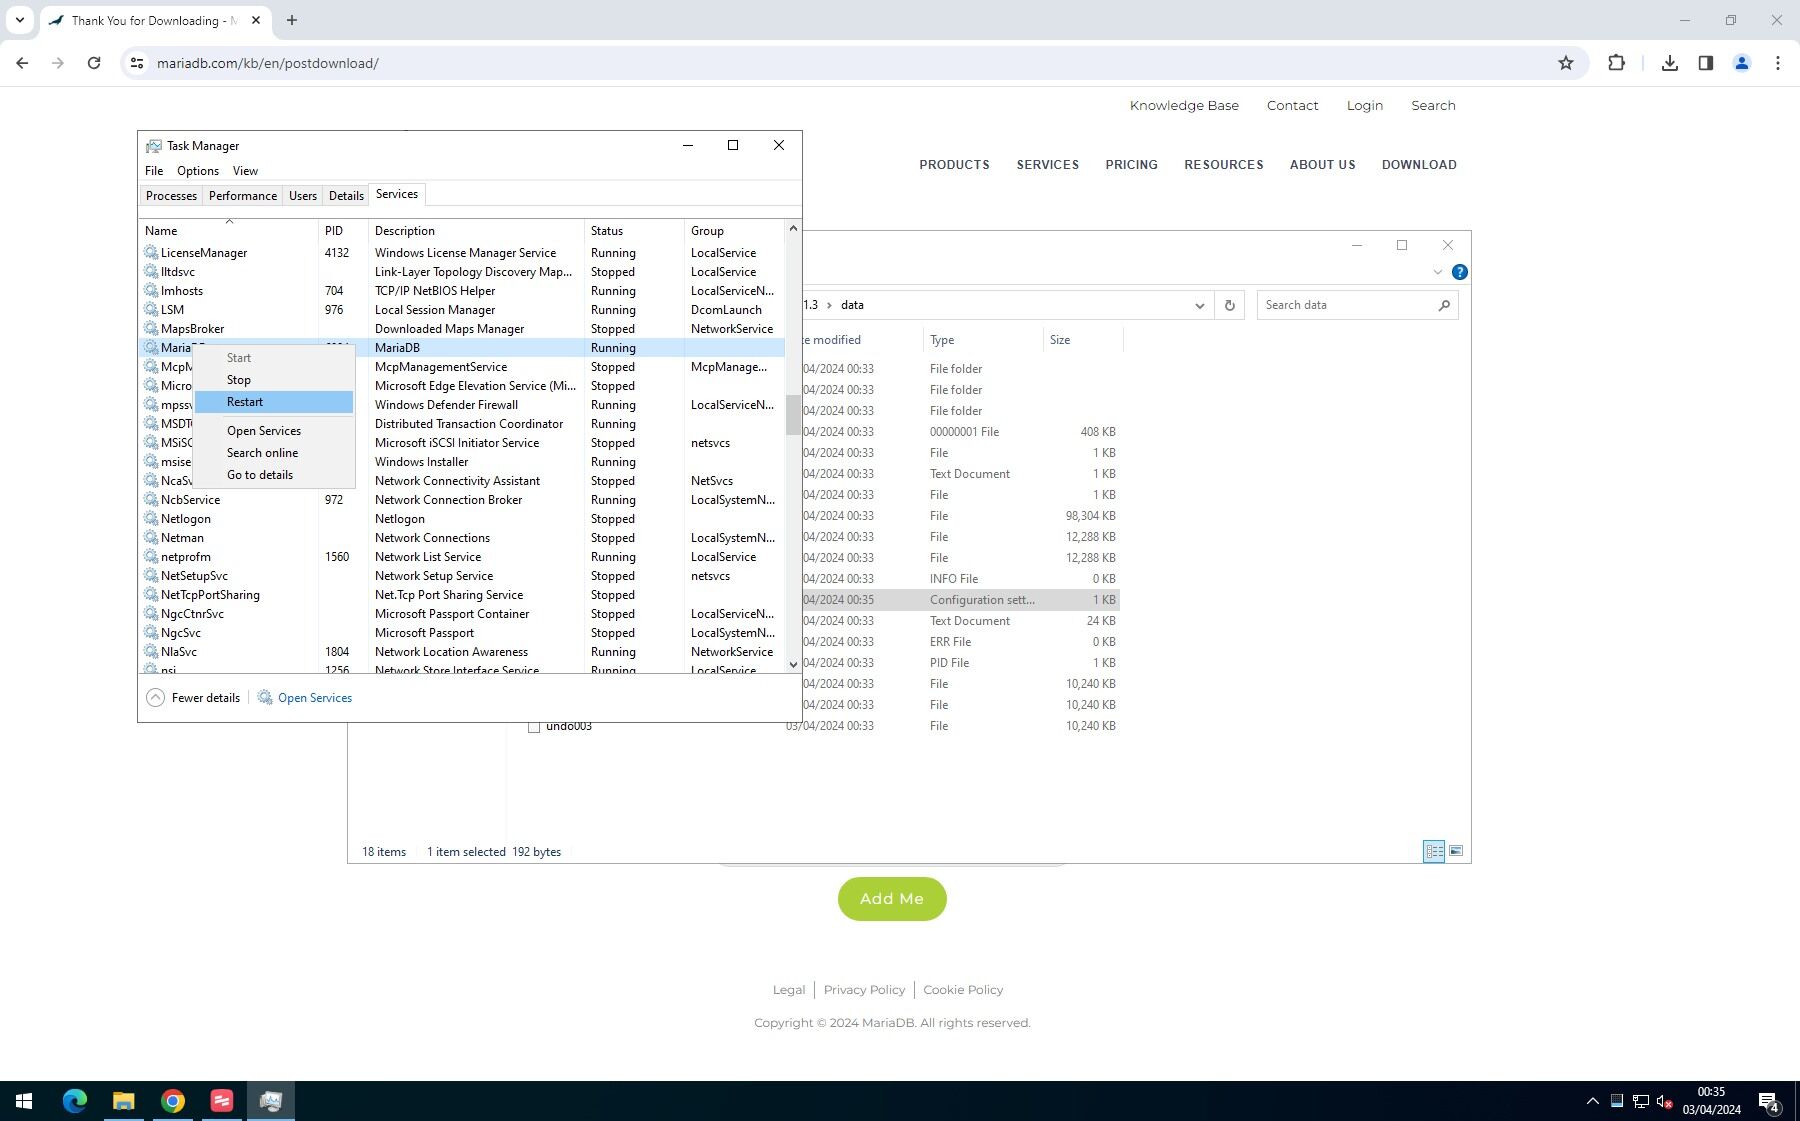Show hidden system tray icons

point(1592,1101)
